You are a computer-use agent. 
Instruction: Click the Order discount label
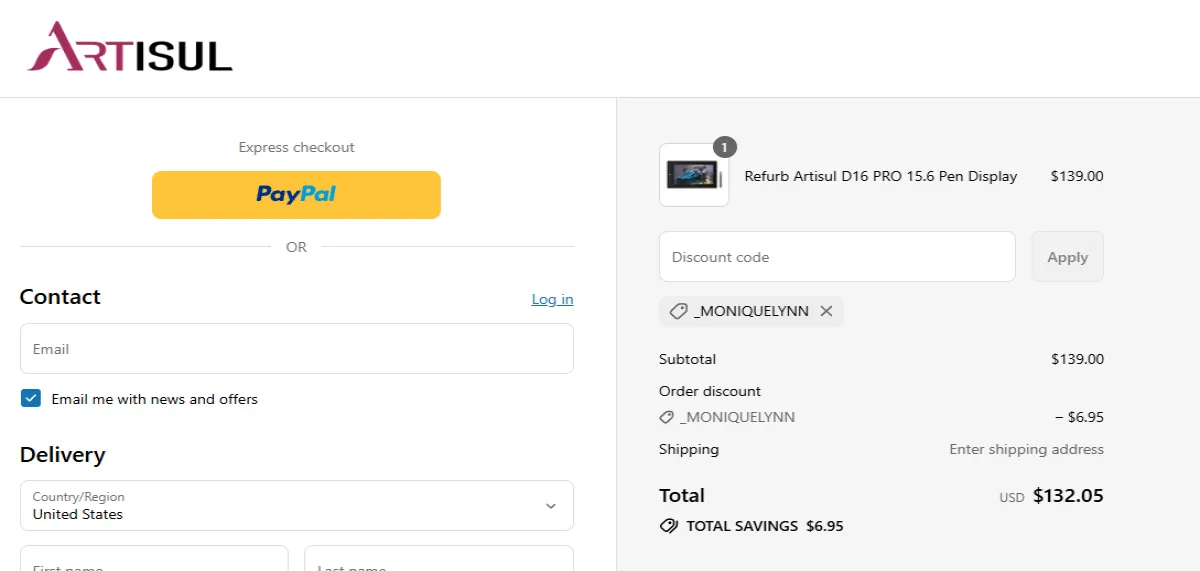point(710,391)
